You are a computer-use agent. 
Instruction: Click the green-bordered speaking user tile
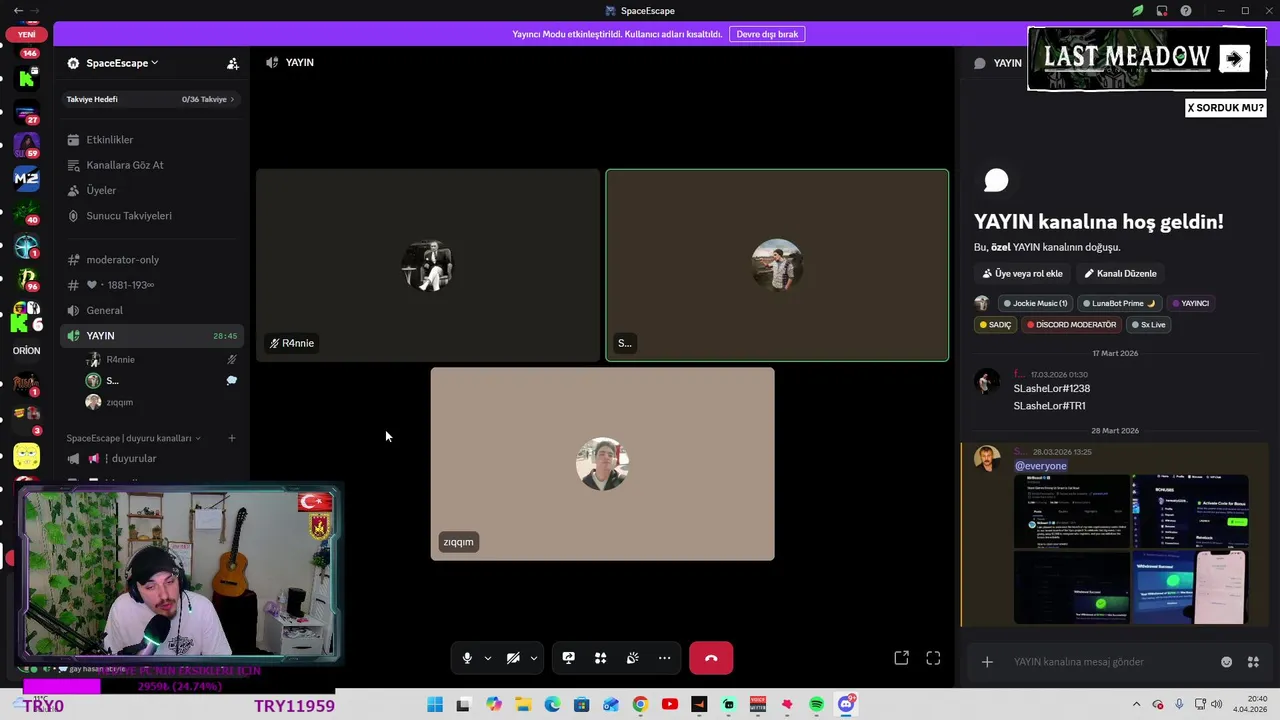(x=777, y=265)
